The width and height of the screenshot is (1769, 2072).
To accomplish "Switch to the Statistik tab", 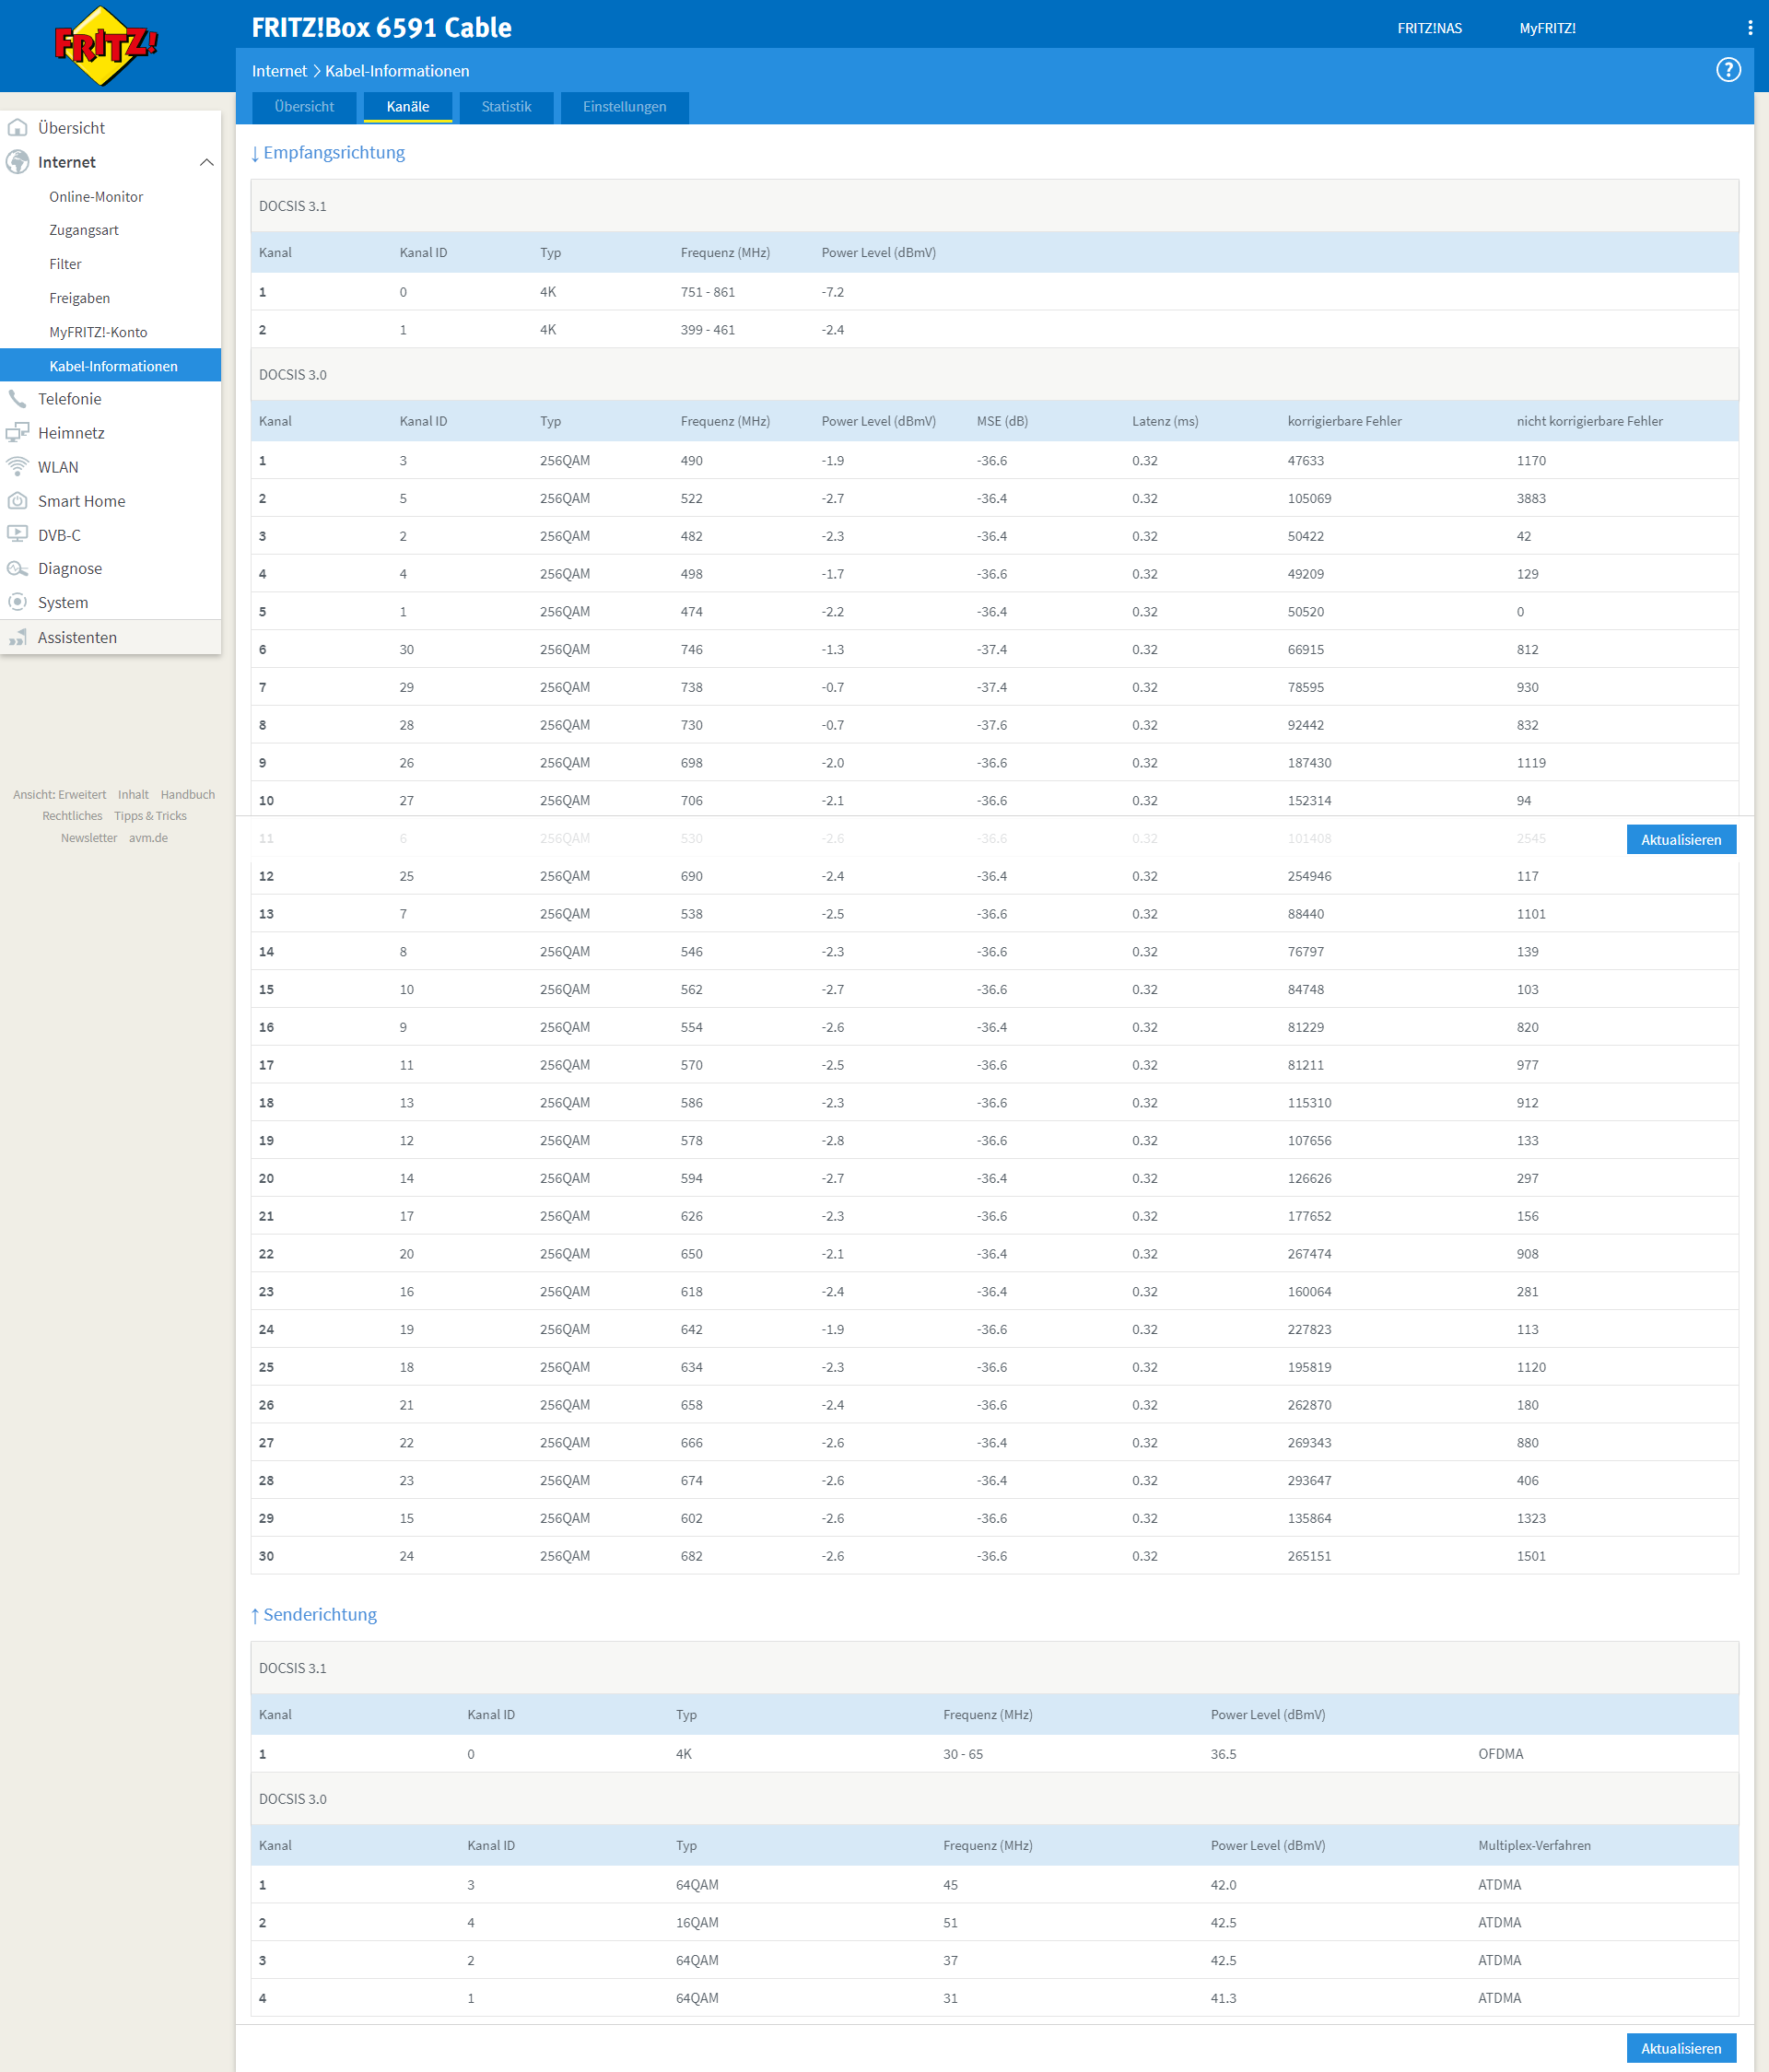I will point(506,107).
